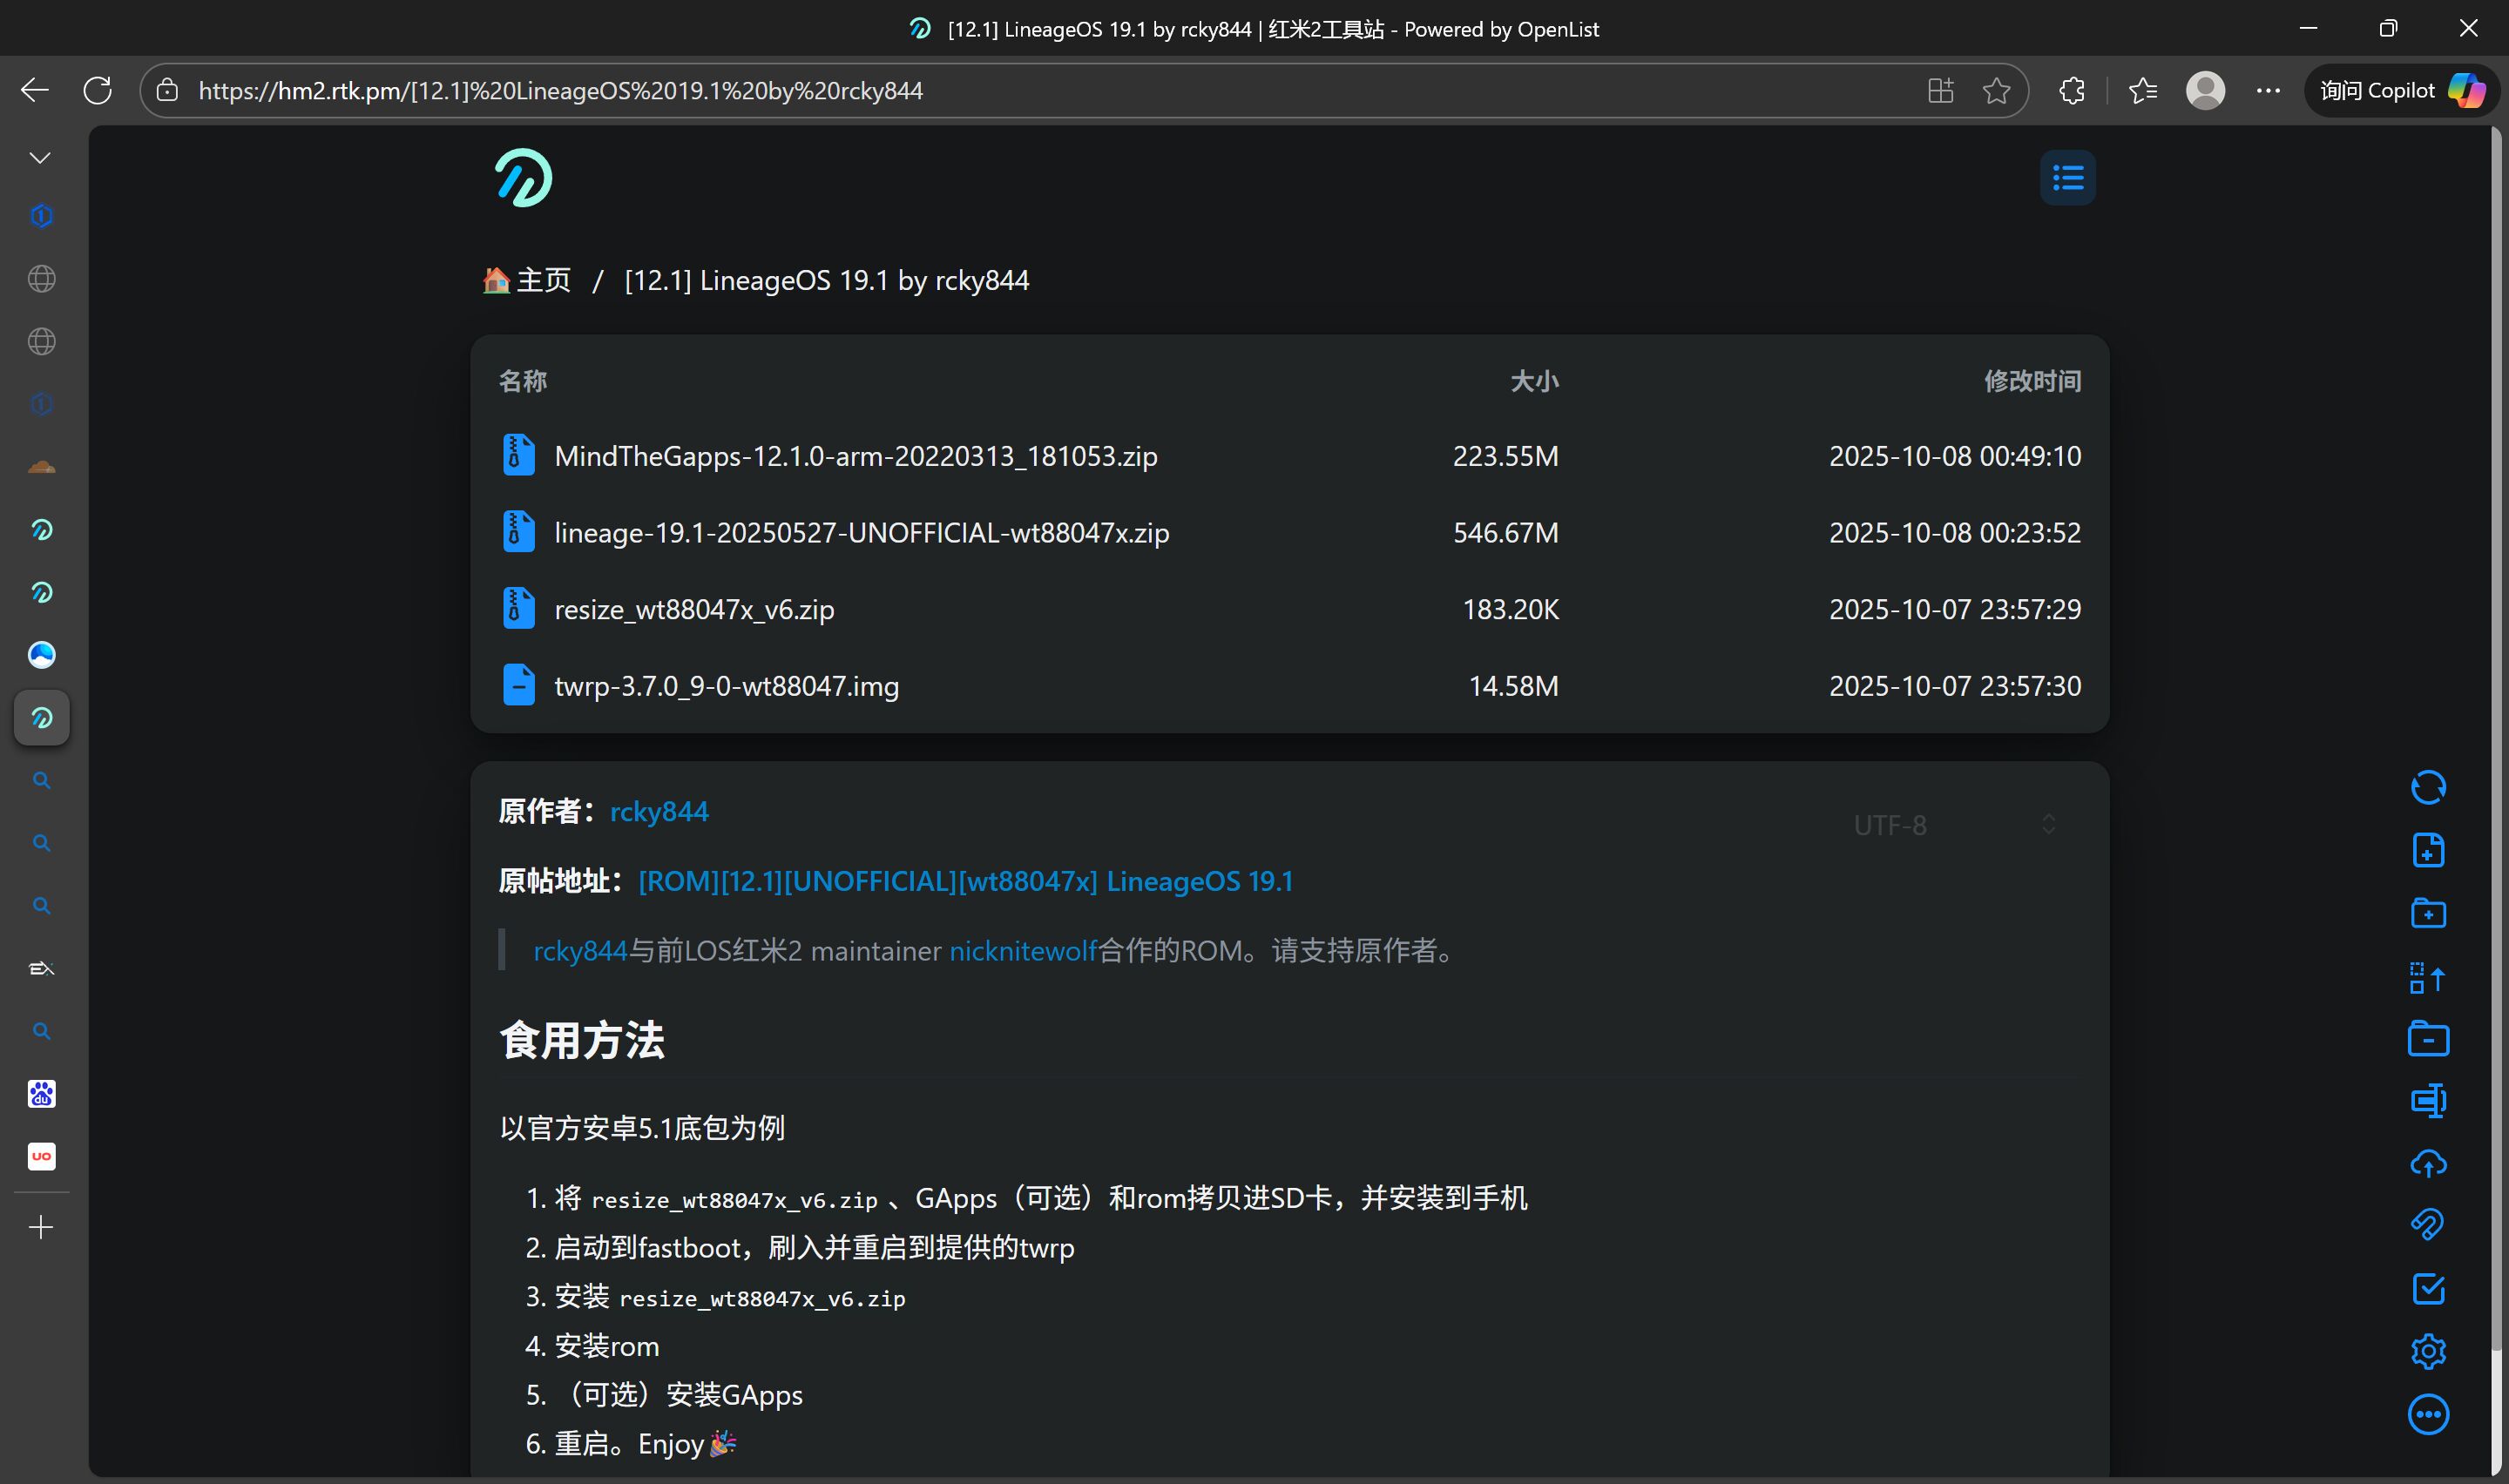Switch the list layout view toggle
Screen dimensions: 2509x1484
pos(2067,178)
